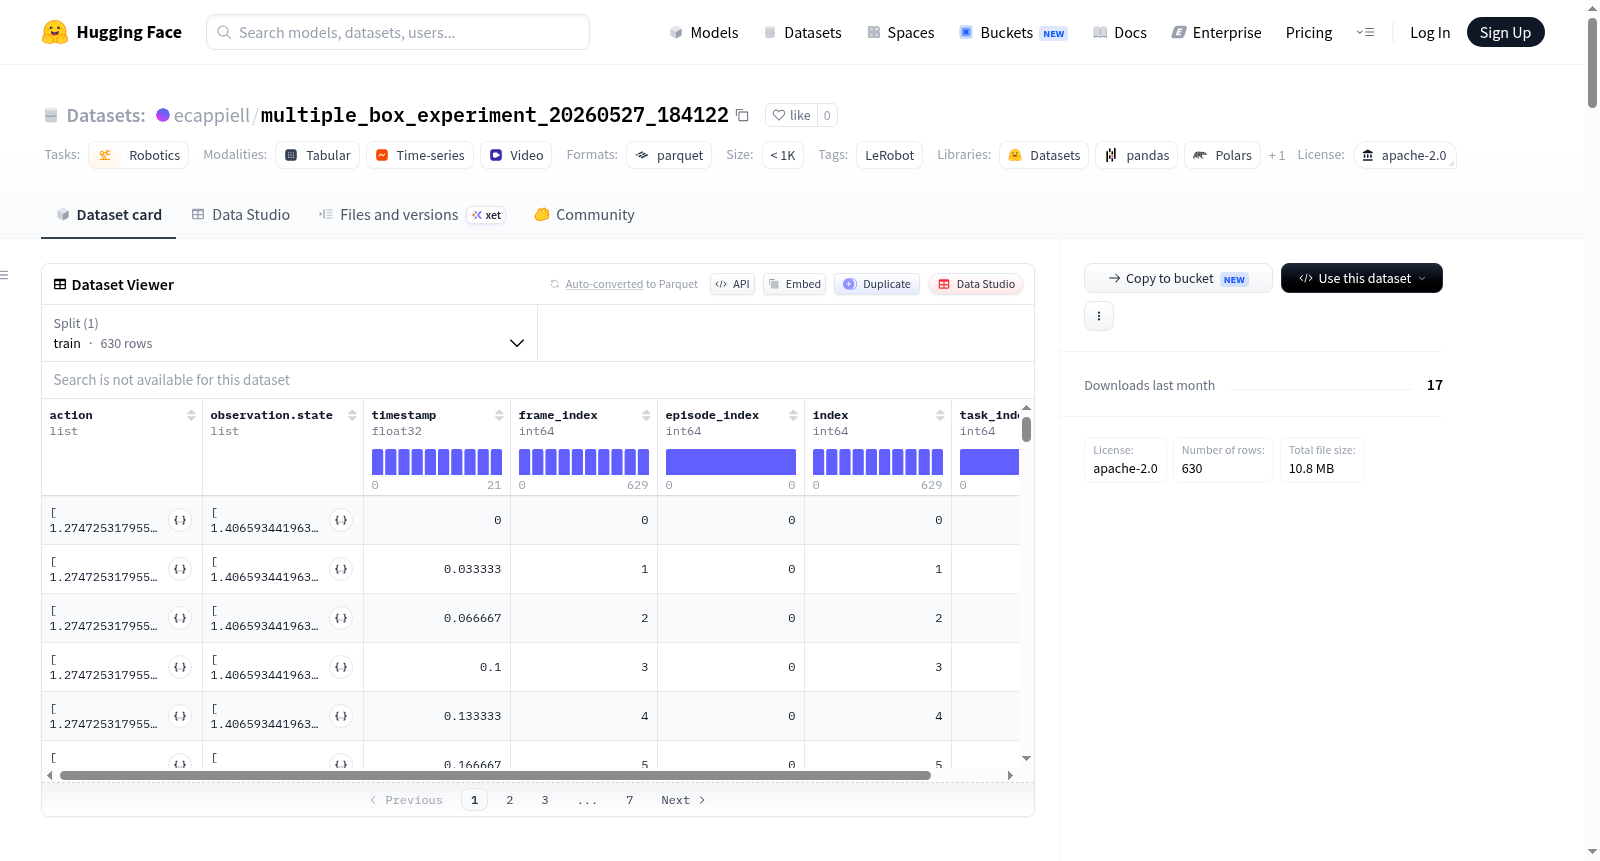Sort by the action column

click(x=191, y=415)
